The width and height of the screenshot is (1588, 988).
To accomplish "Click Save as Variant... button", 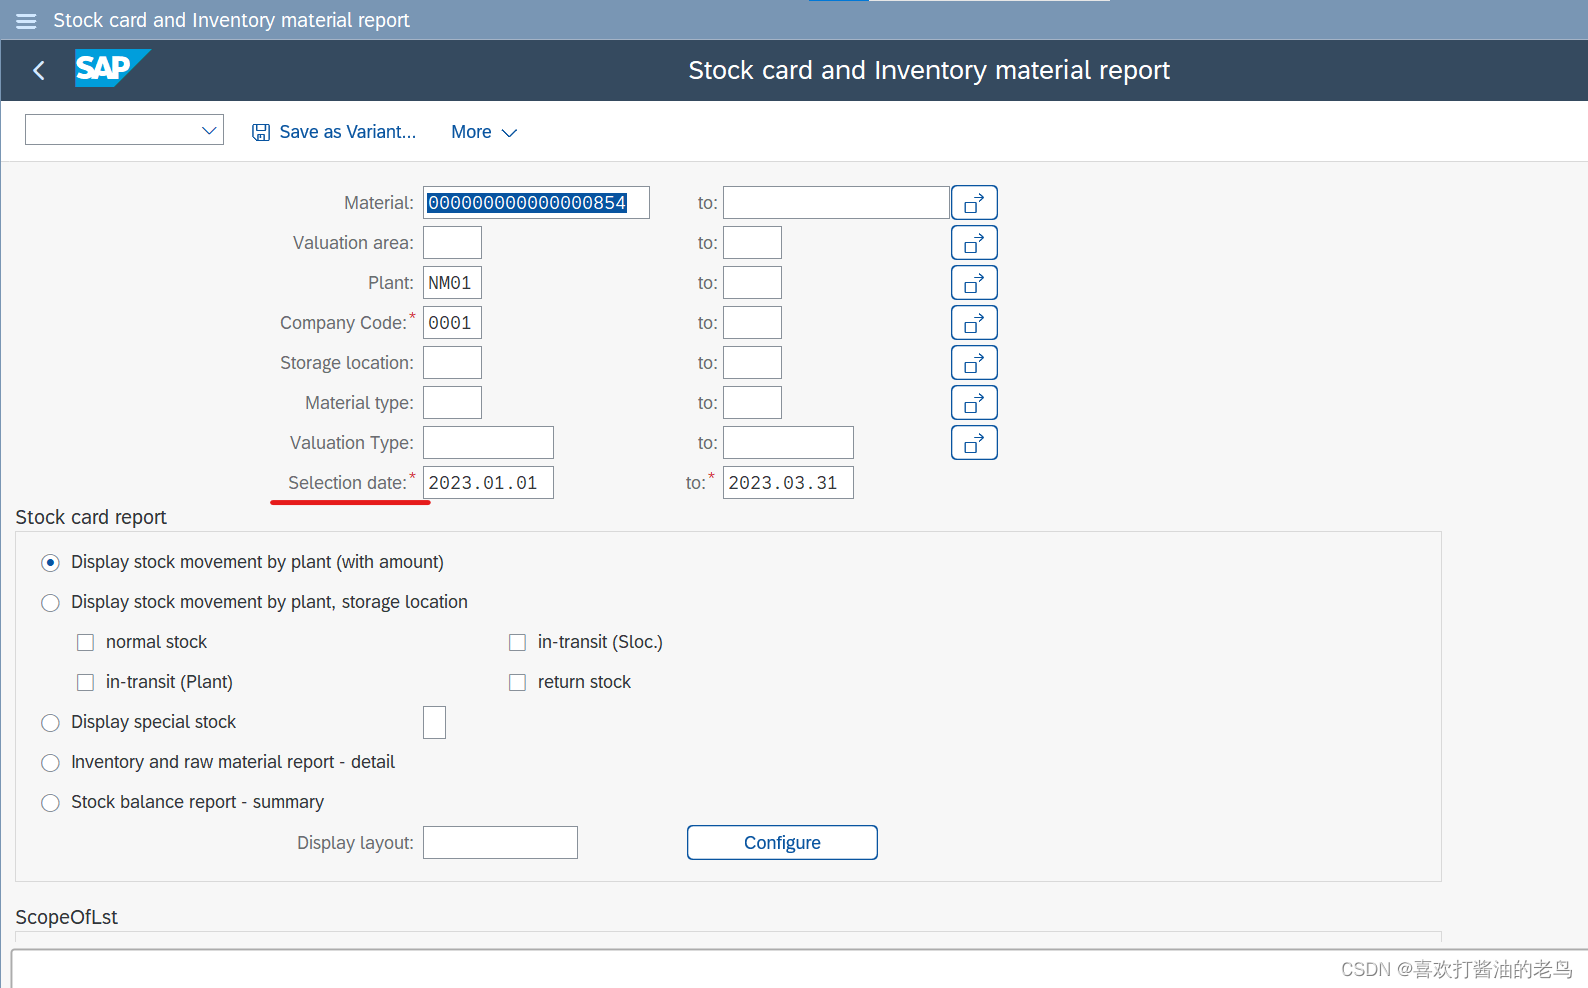I will tap(334, 132).
